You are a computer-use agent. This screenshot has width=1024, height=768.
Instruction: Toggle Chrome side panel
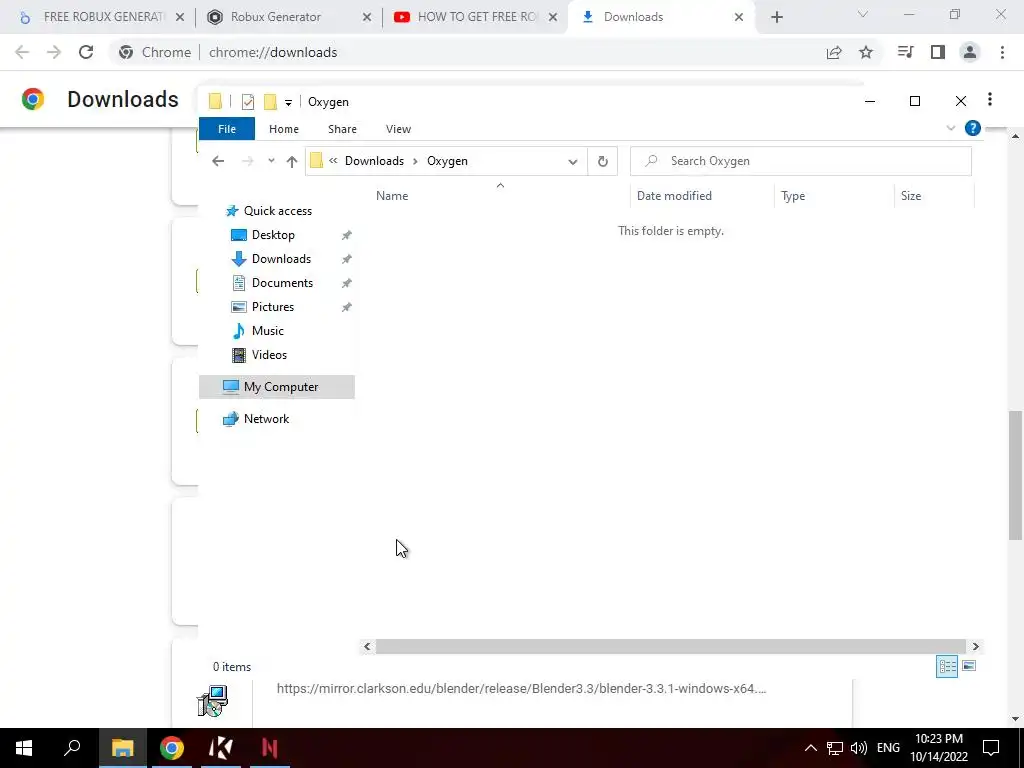938,52
